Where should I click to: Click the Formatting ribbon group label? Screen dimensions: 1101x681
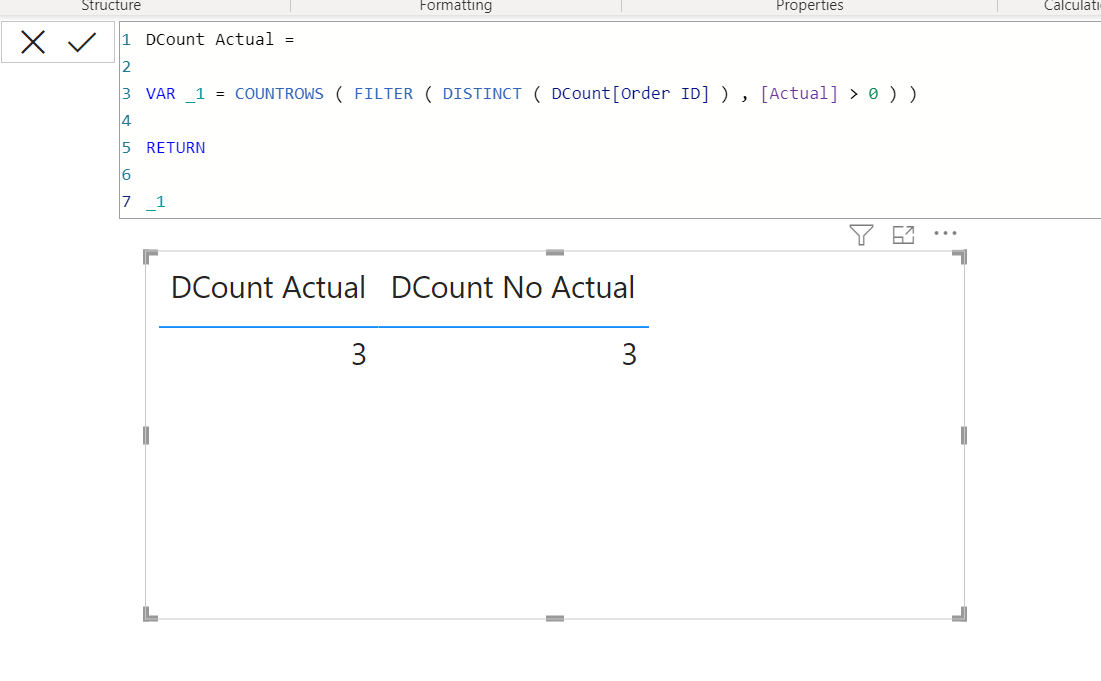[x=456, y=6]
